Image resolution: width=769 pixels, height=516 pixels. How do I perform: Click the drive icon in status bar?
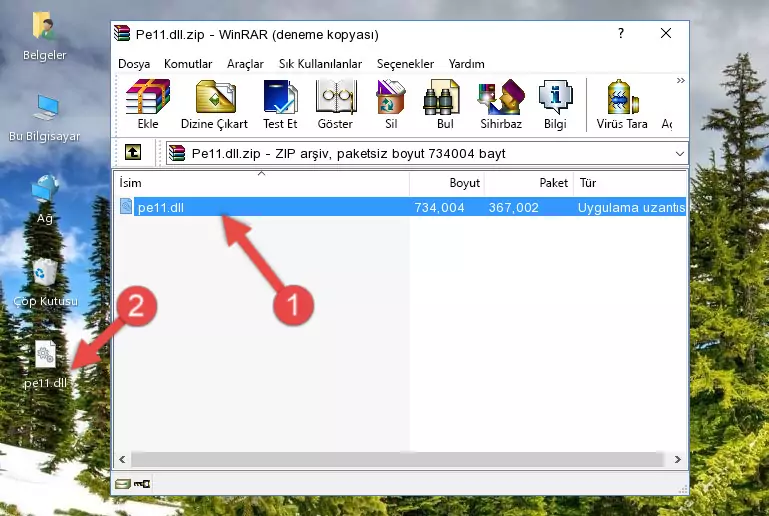(x=122, y=485)
